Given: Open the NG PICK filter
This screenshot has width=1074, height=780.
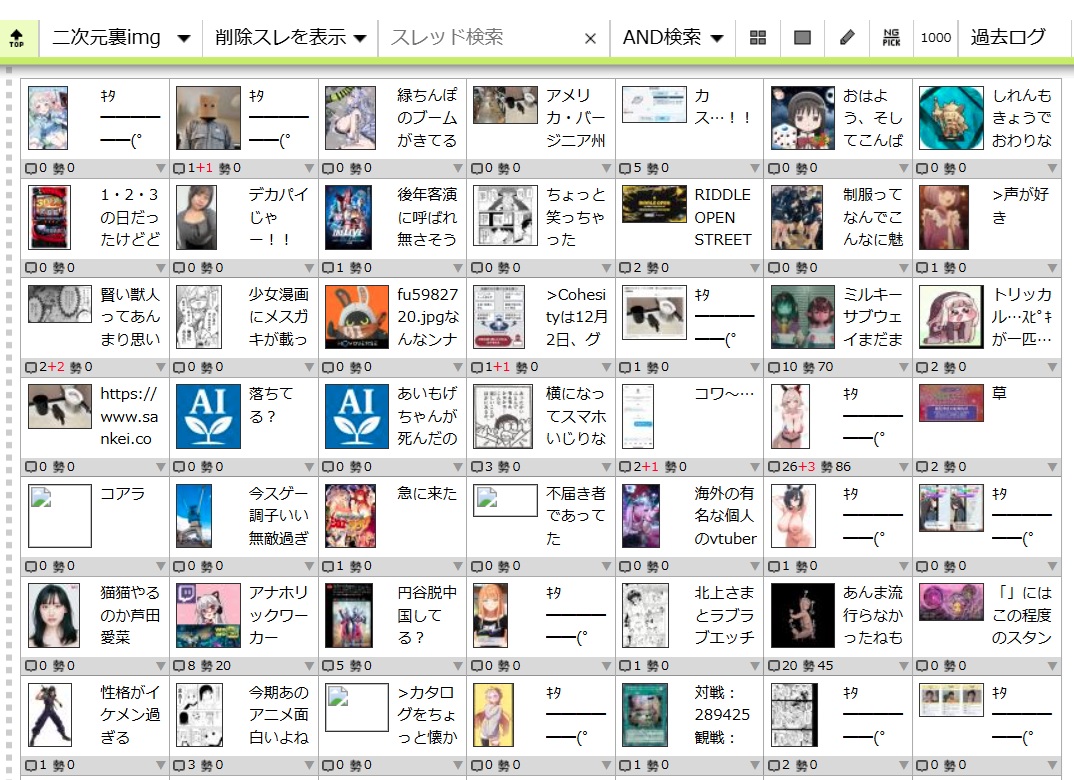Looking at the screenshot, I should (x=891, y=38).
